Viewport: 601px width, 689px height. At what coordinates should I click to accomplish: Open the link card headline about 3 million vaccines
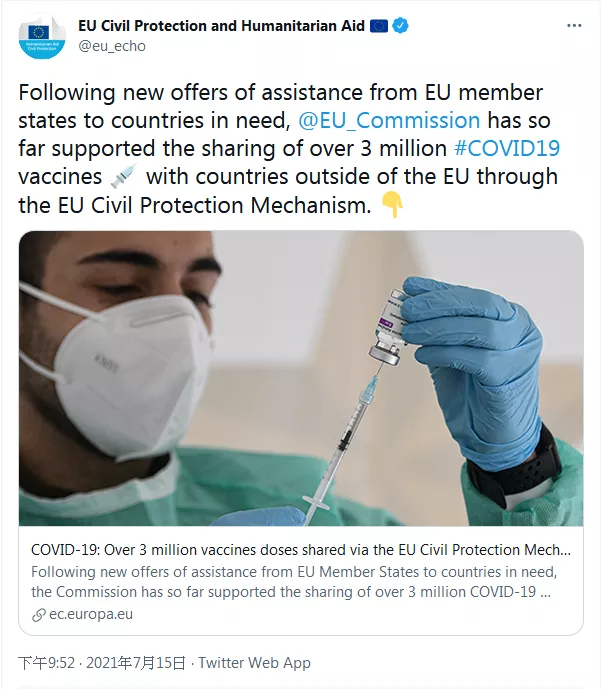pos(301,550)
